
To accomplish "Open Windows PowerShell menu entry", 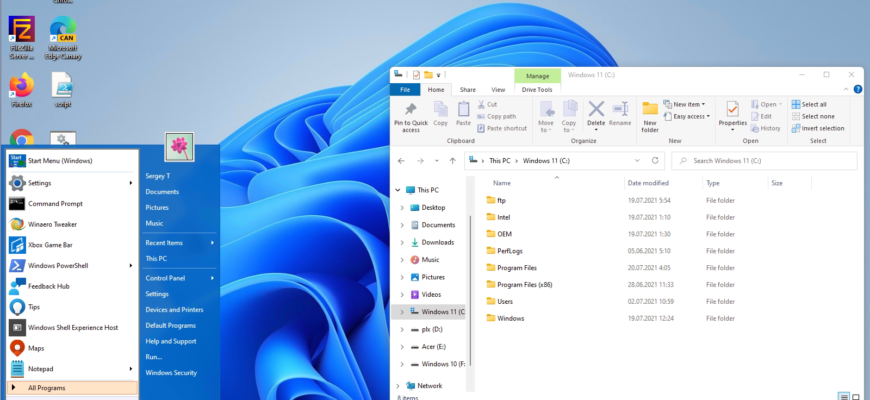I will (x=72, y=265).
